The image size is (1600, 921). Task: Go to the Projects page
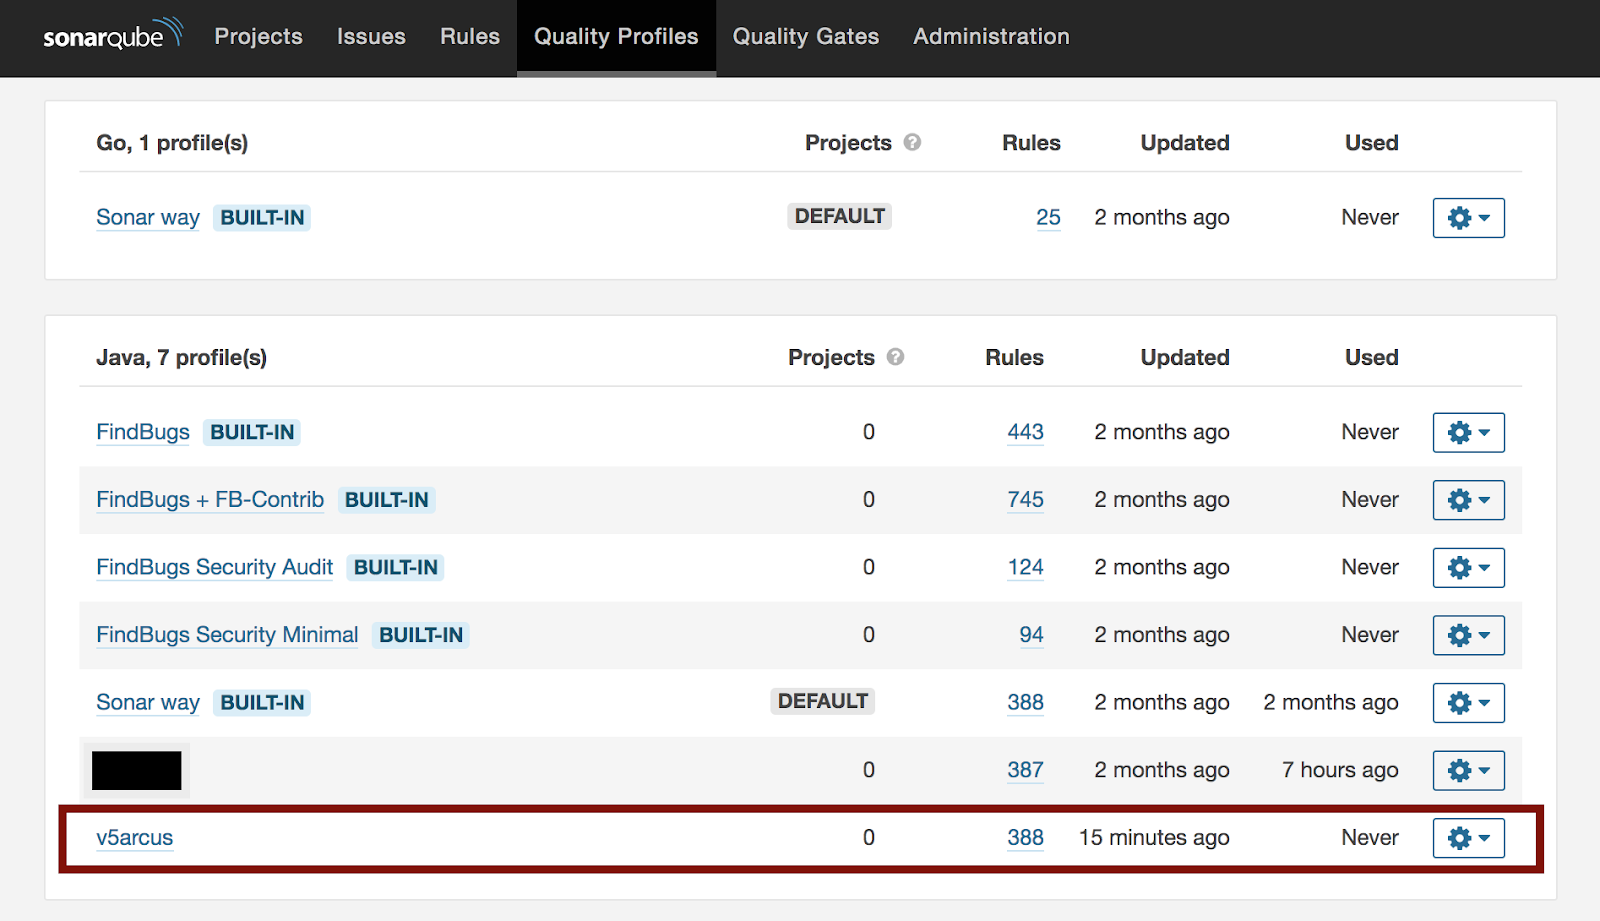(x=258, y=36)
